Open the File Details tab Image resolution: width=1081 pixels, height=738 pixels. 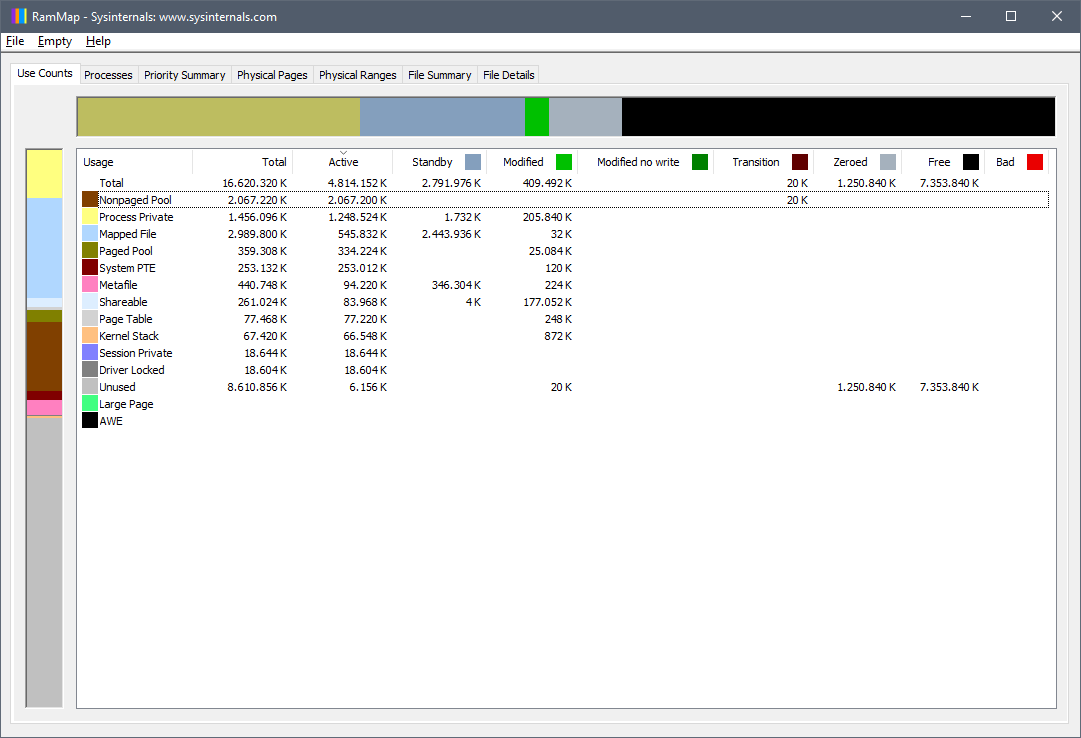pyautogui.click(x=509, y=74)
